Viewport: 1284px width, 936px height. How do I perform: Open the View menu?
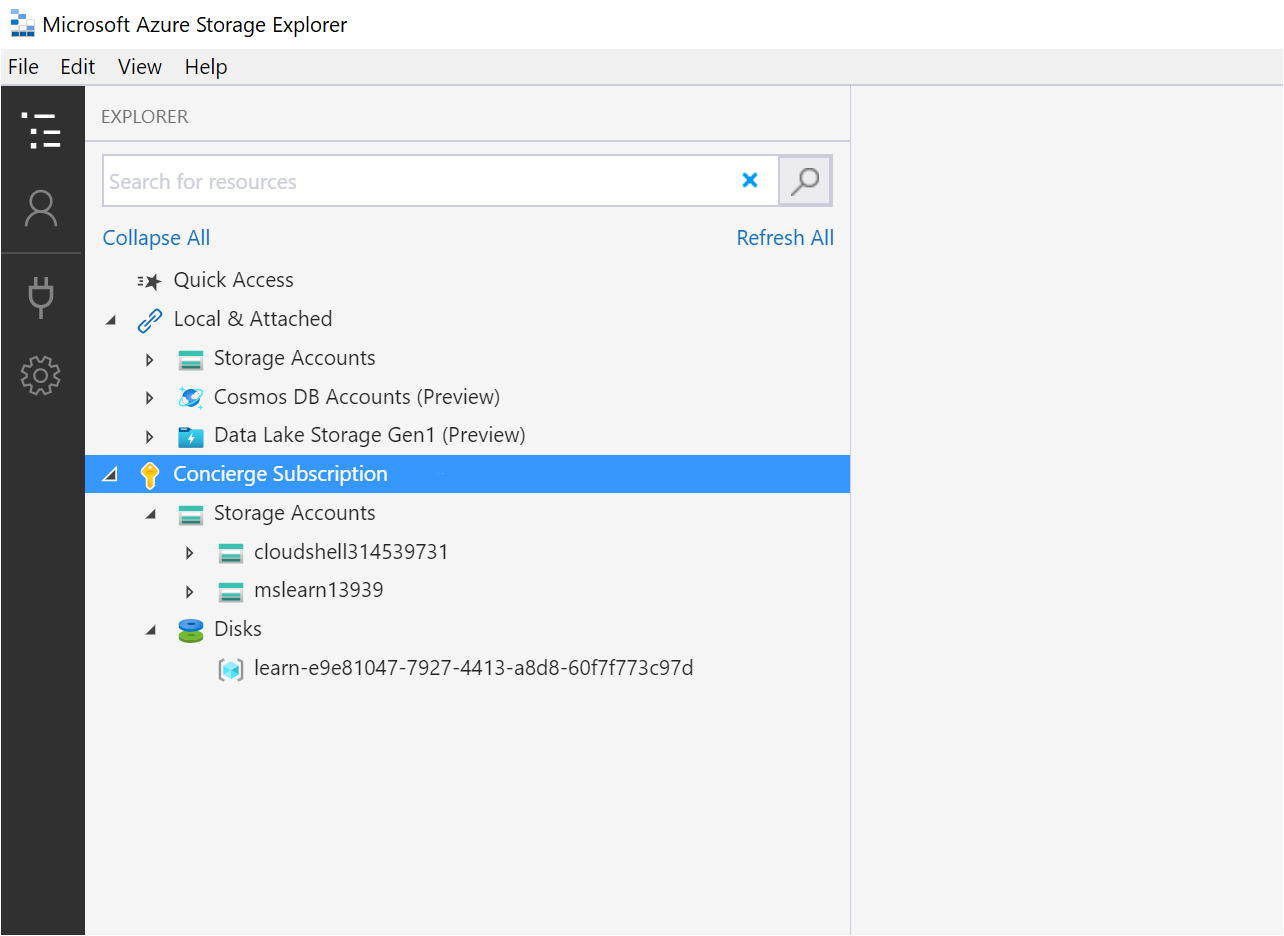tap(139, 66)
